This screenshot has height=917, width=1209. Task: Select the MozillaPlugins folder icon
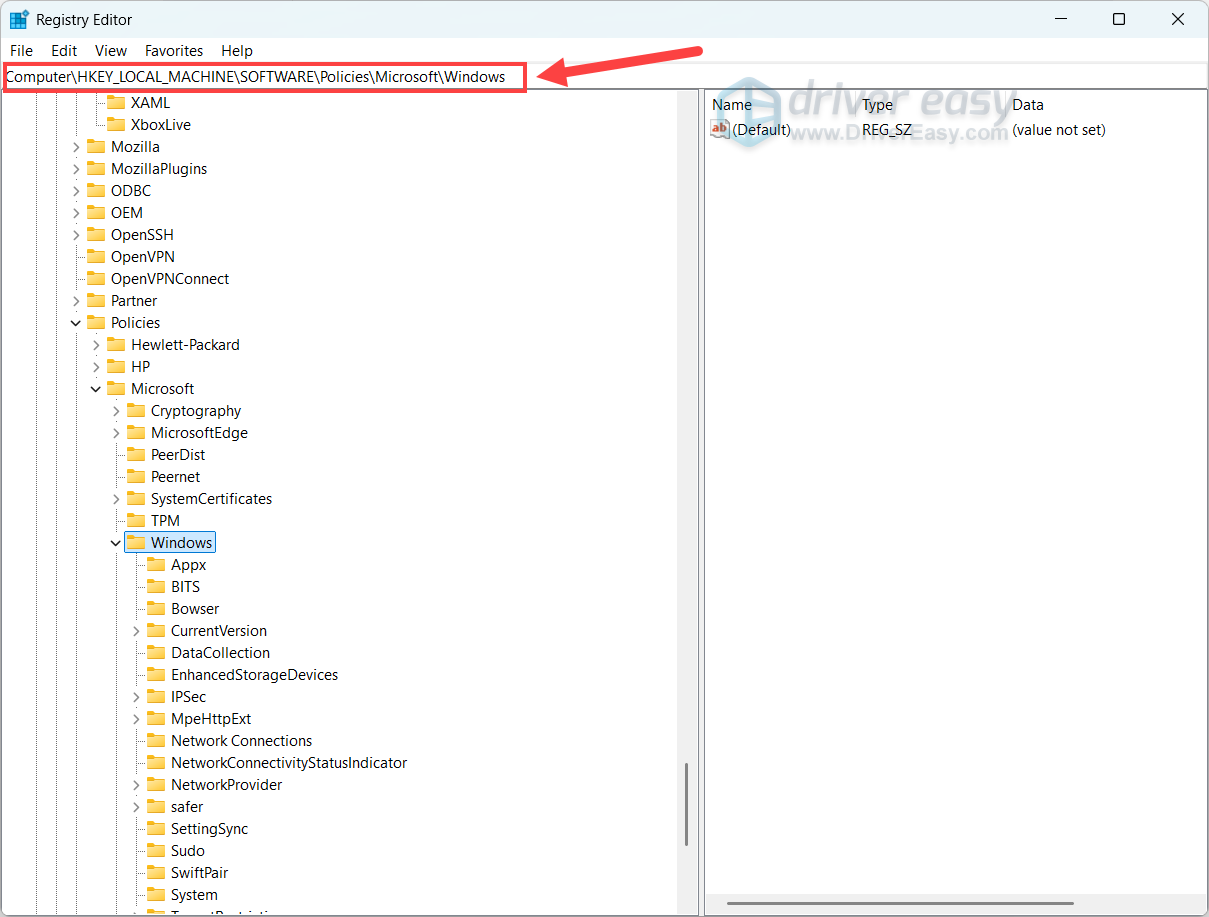[x=96, y=168]
